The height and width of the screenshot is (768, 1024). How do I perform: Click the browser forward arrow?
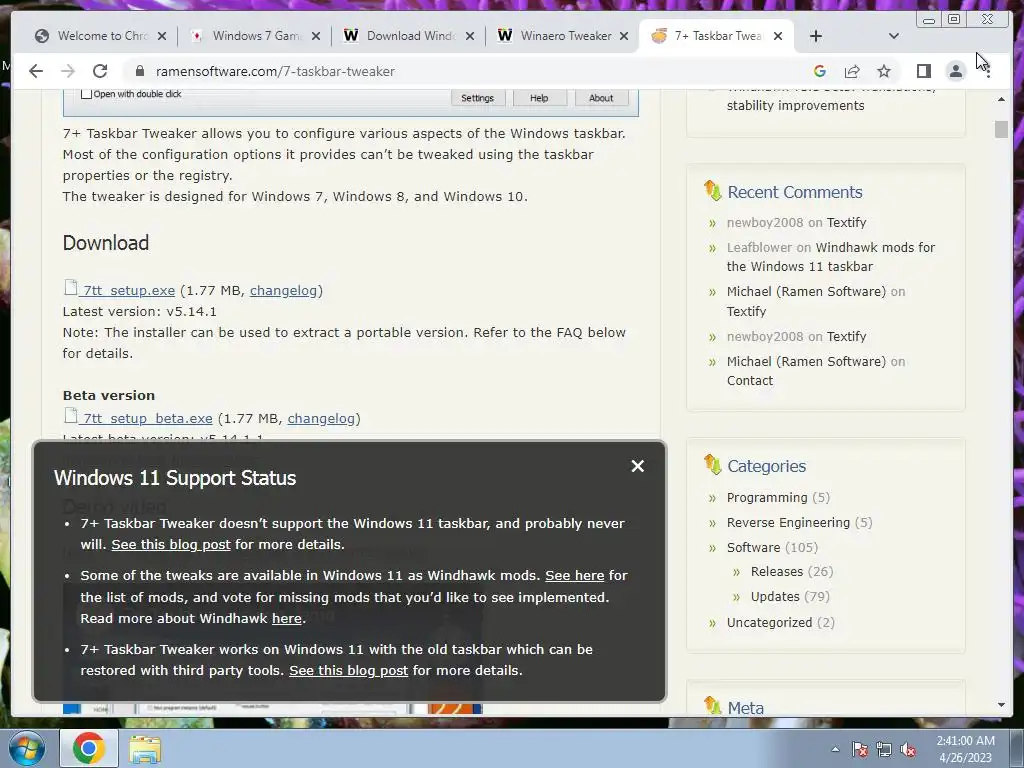(x=67, y=71)
